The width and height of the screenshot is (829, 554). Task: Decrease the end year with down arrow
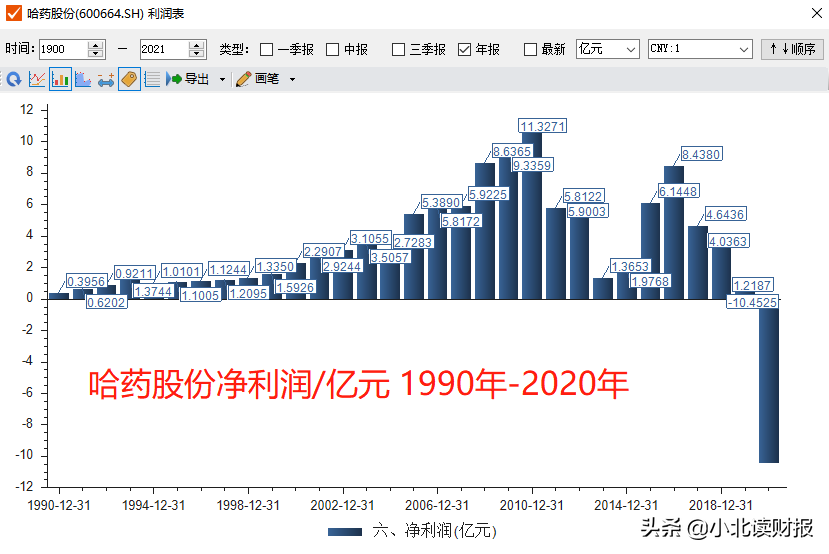[x=196, y=54]
